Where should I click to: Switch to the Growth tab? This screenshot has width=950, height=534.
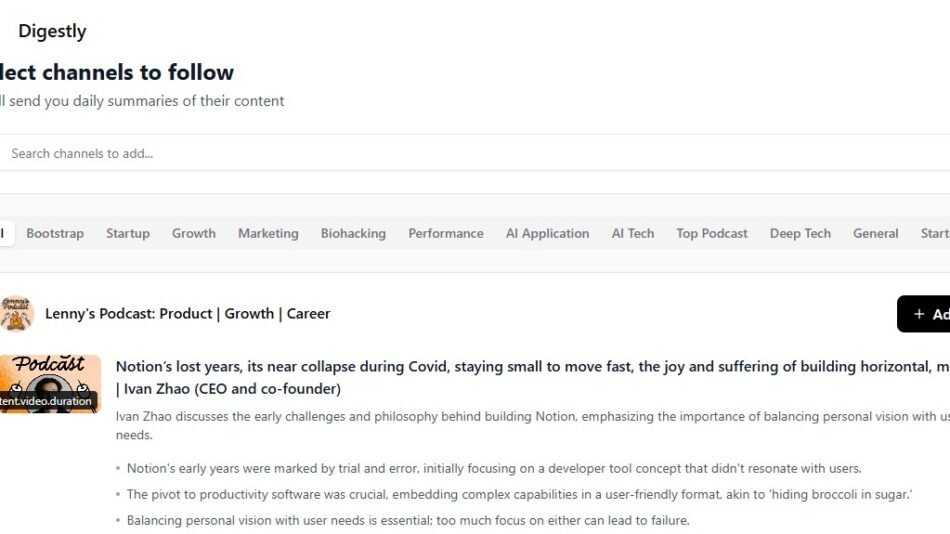[194, 233]
